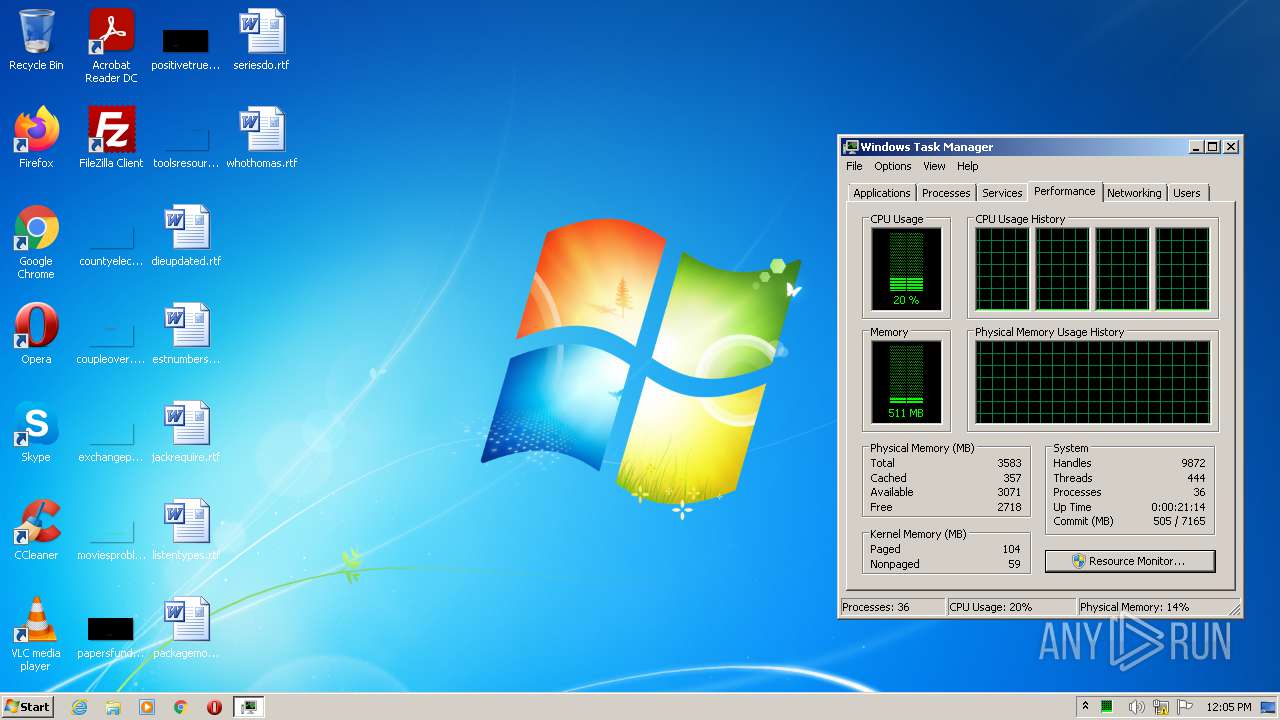Image resolution: width=1280 pixels, height=720 pixels.
Task: Launch the FileZilla Client shortcut
Action: point(111,138)
